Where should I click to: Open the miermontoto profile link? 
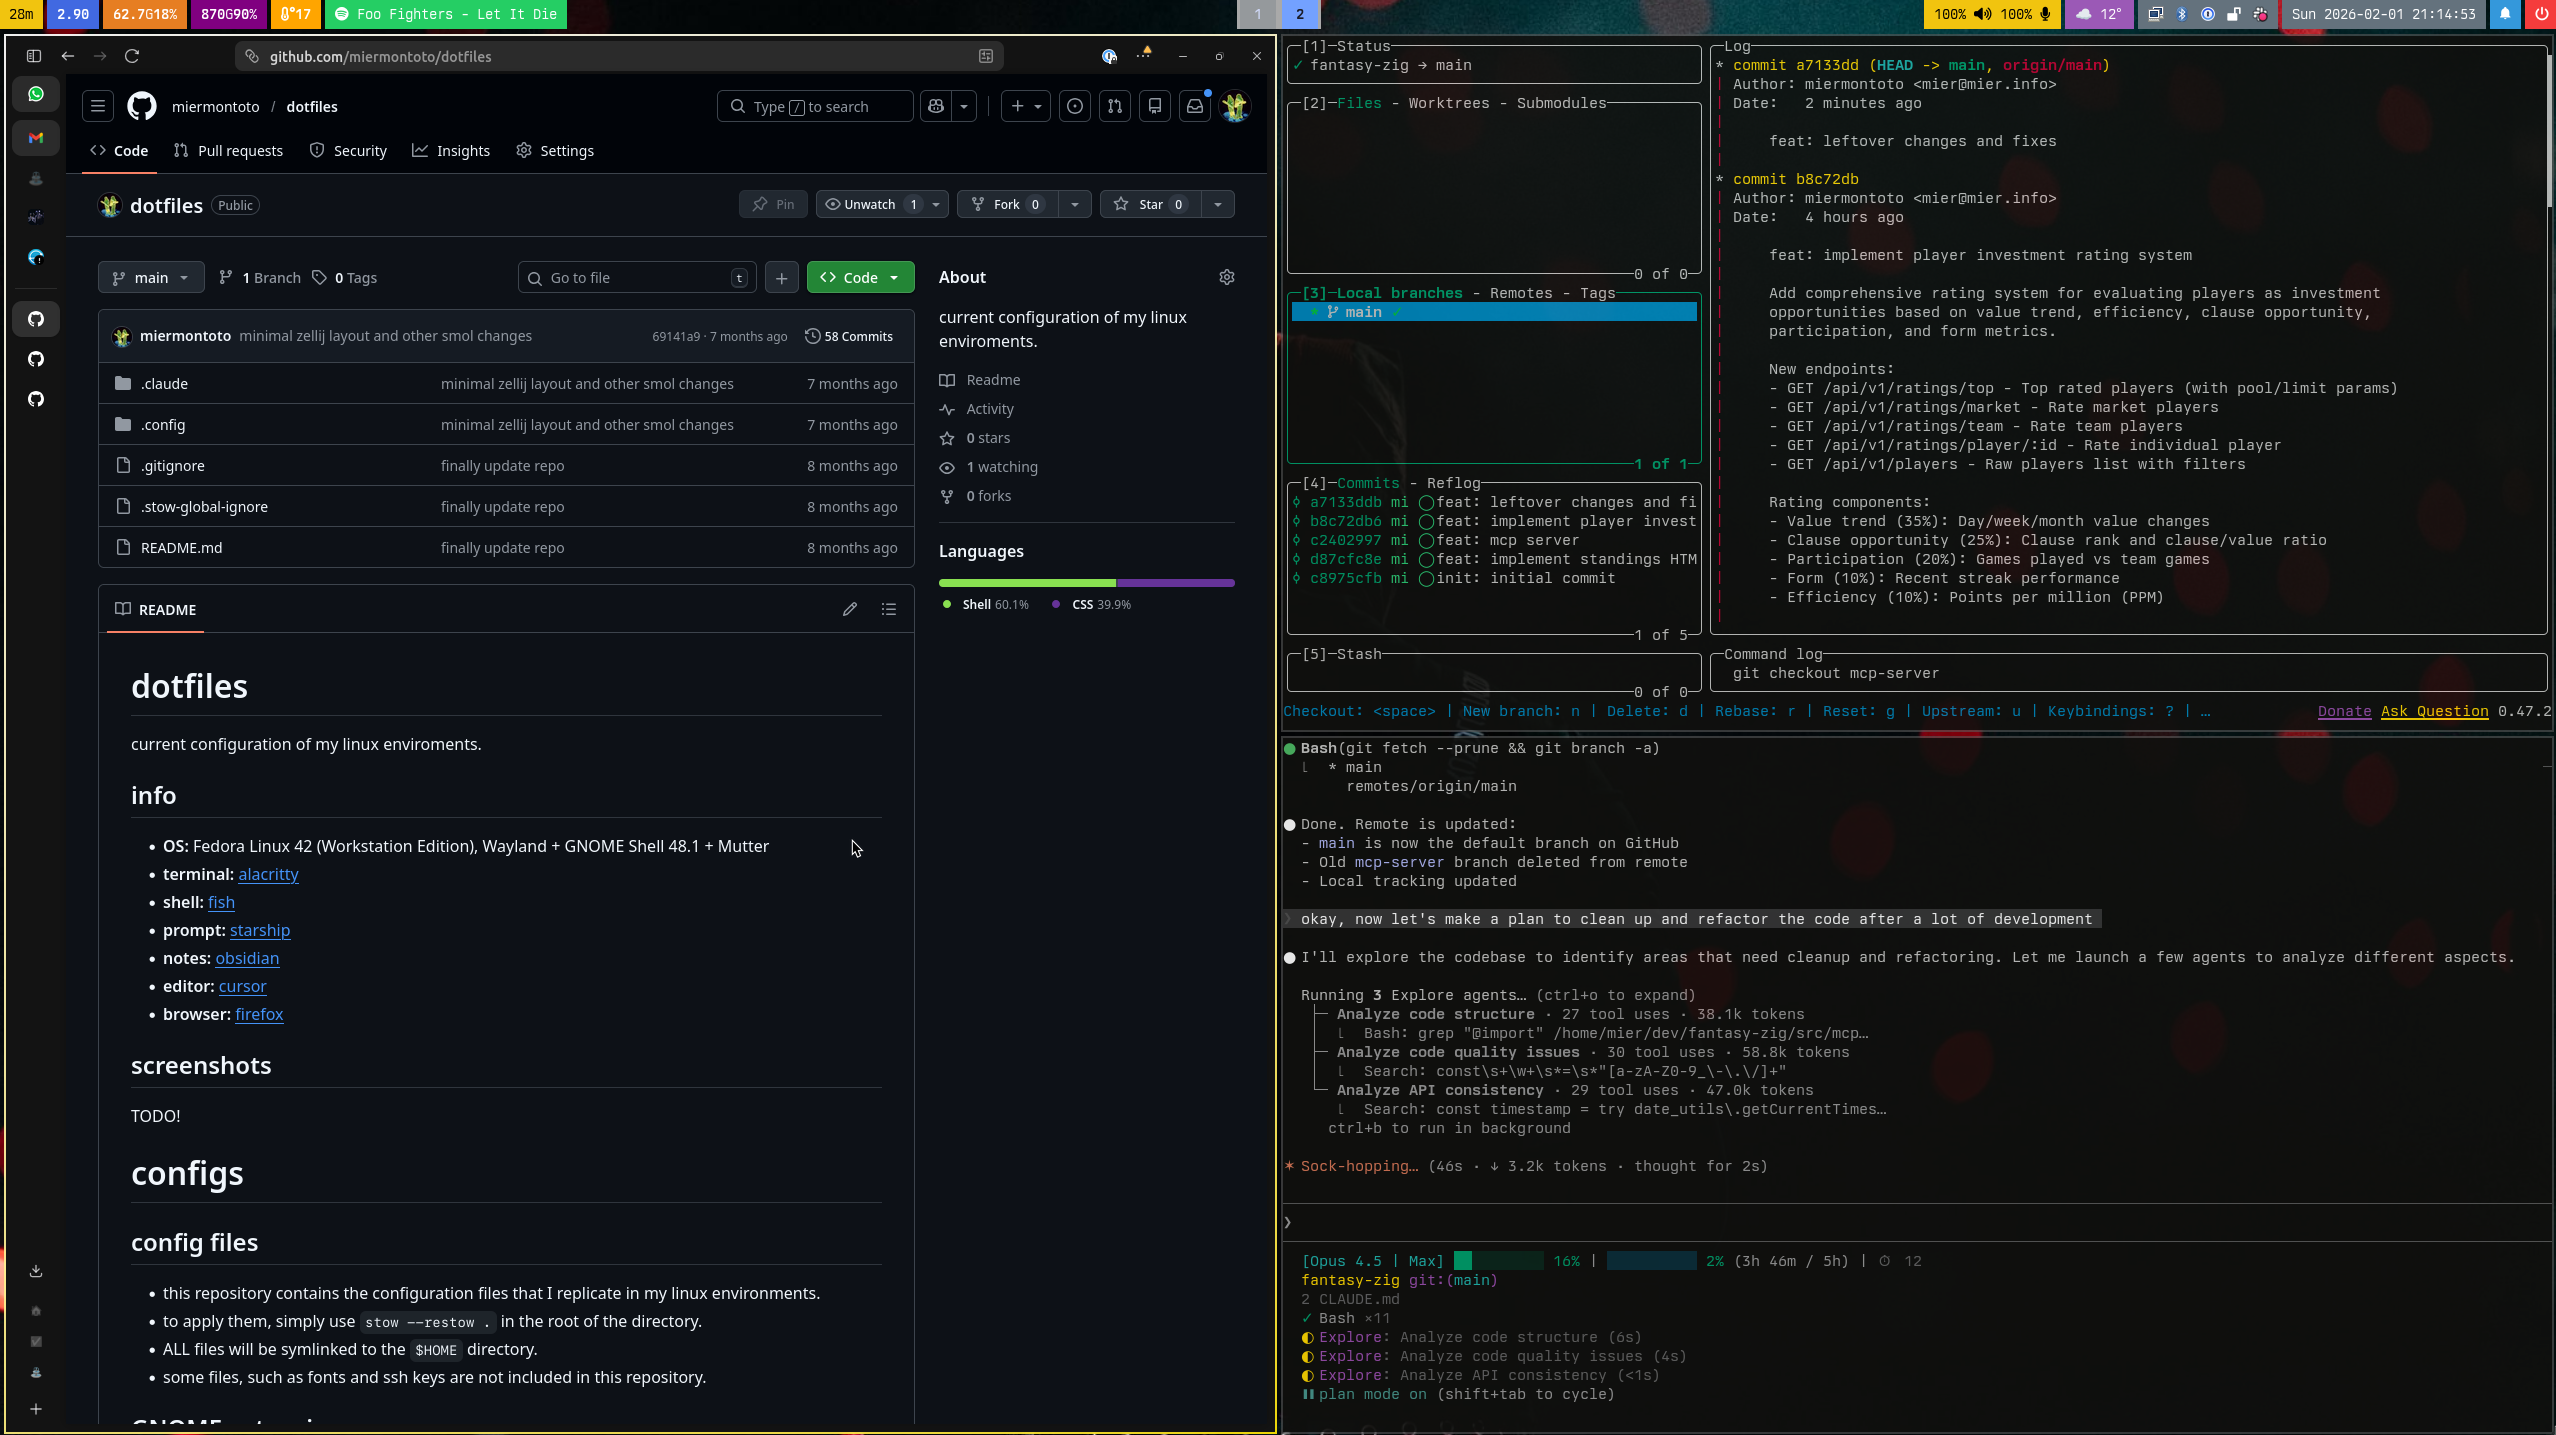(215, 107)
